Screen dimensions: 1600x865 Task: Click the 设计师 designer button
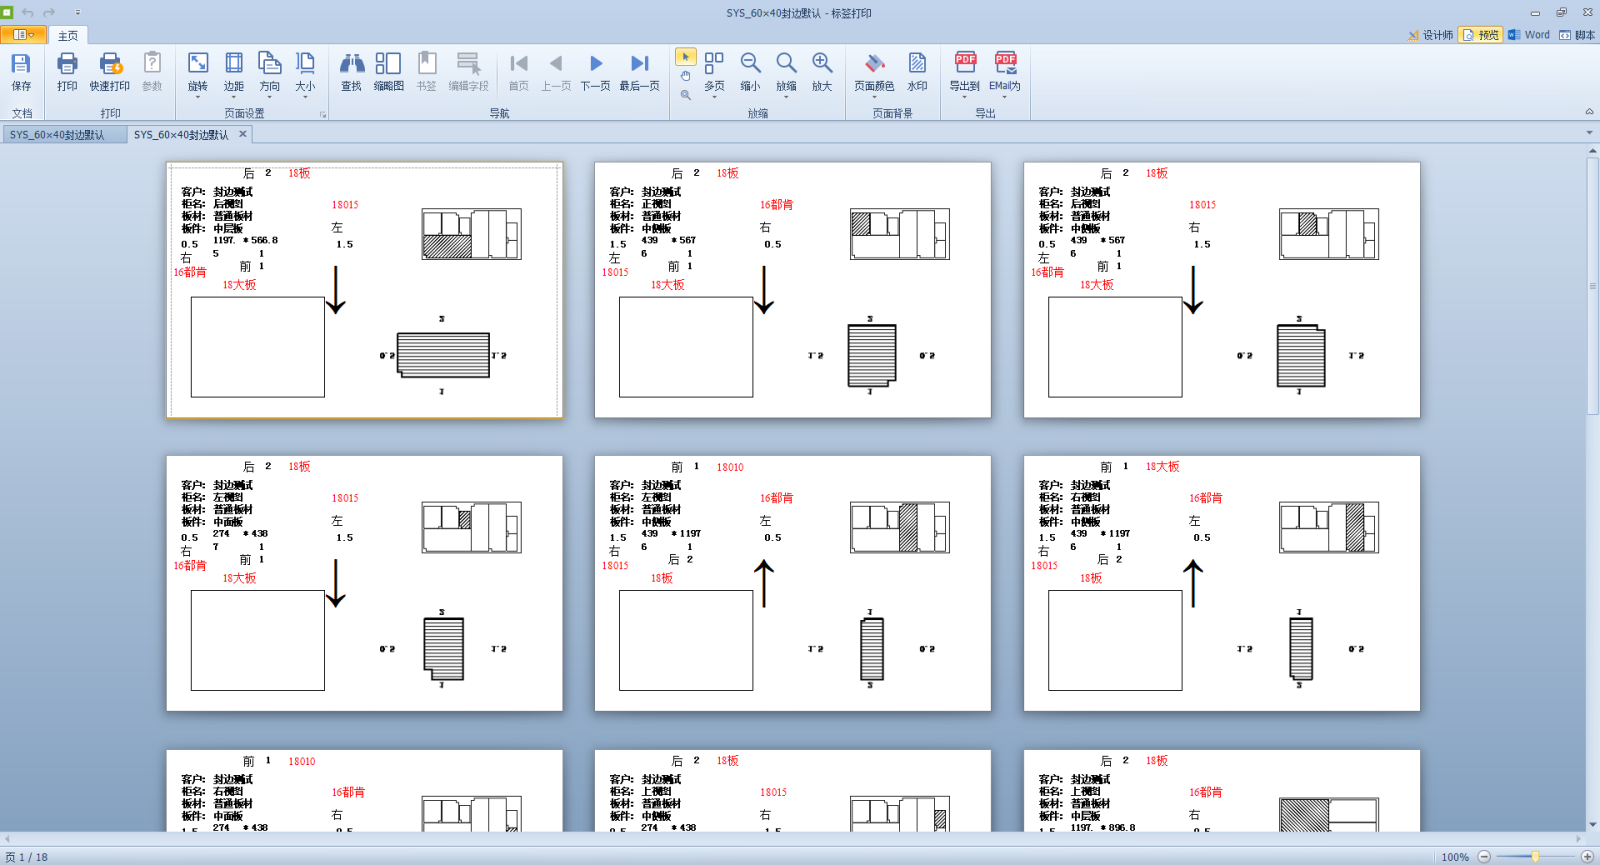click(x=1430, y=35)
